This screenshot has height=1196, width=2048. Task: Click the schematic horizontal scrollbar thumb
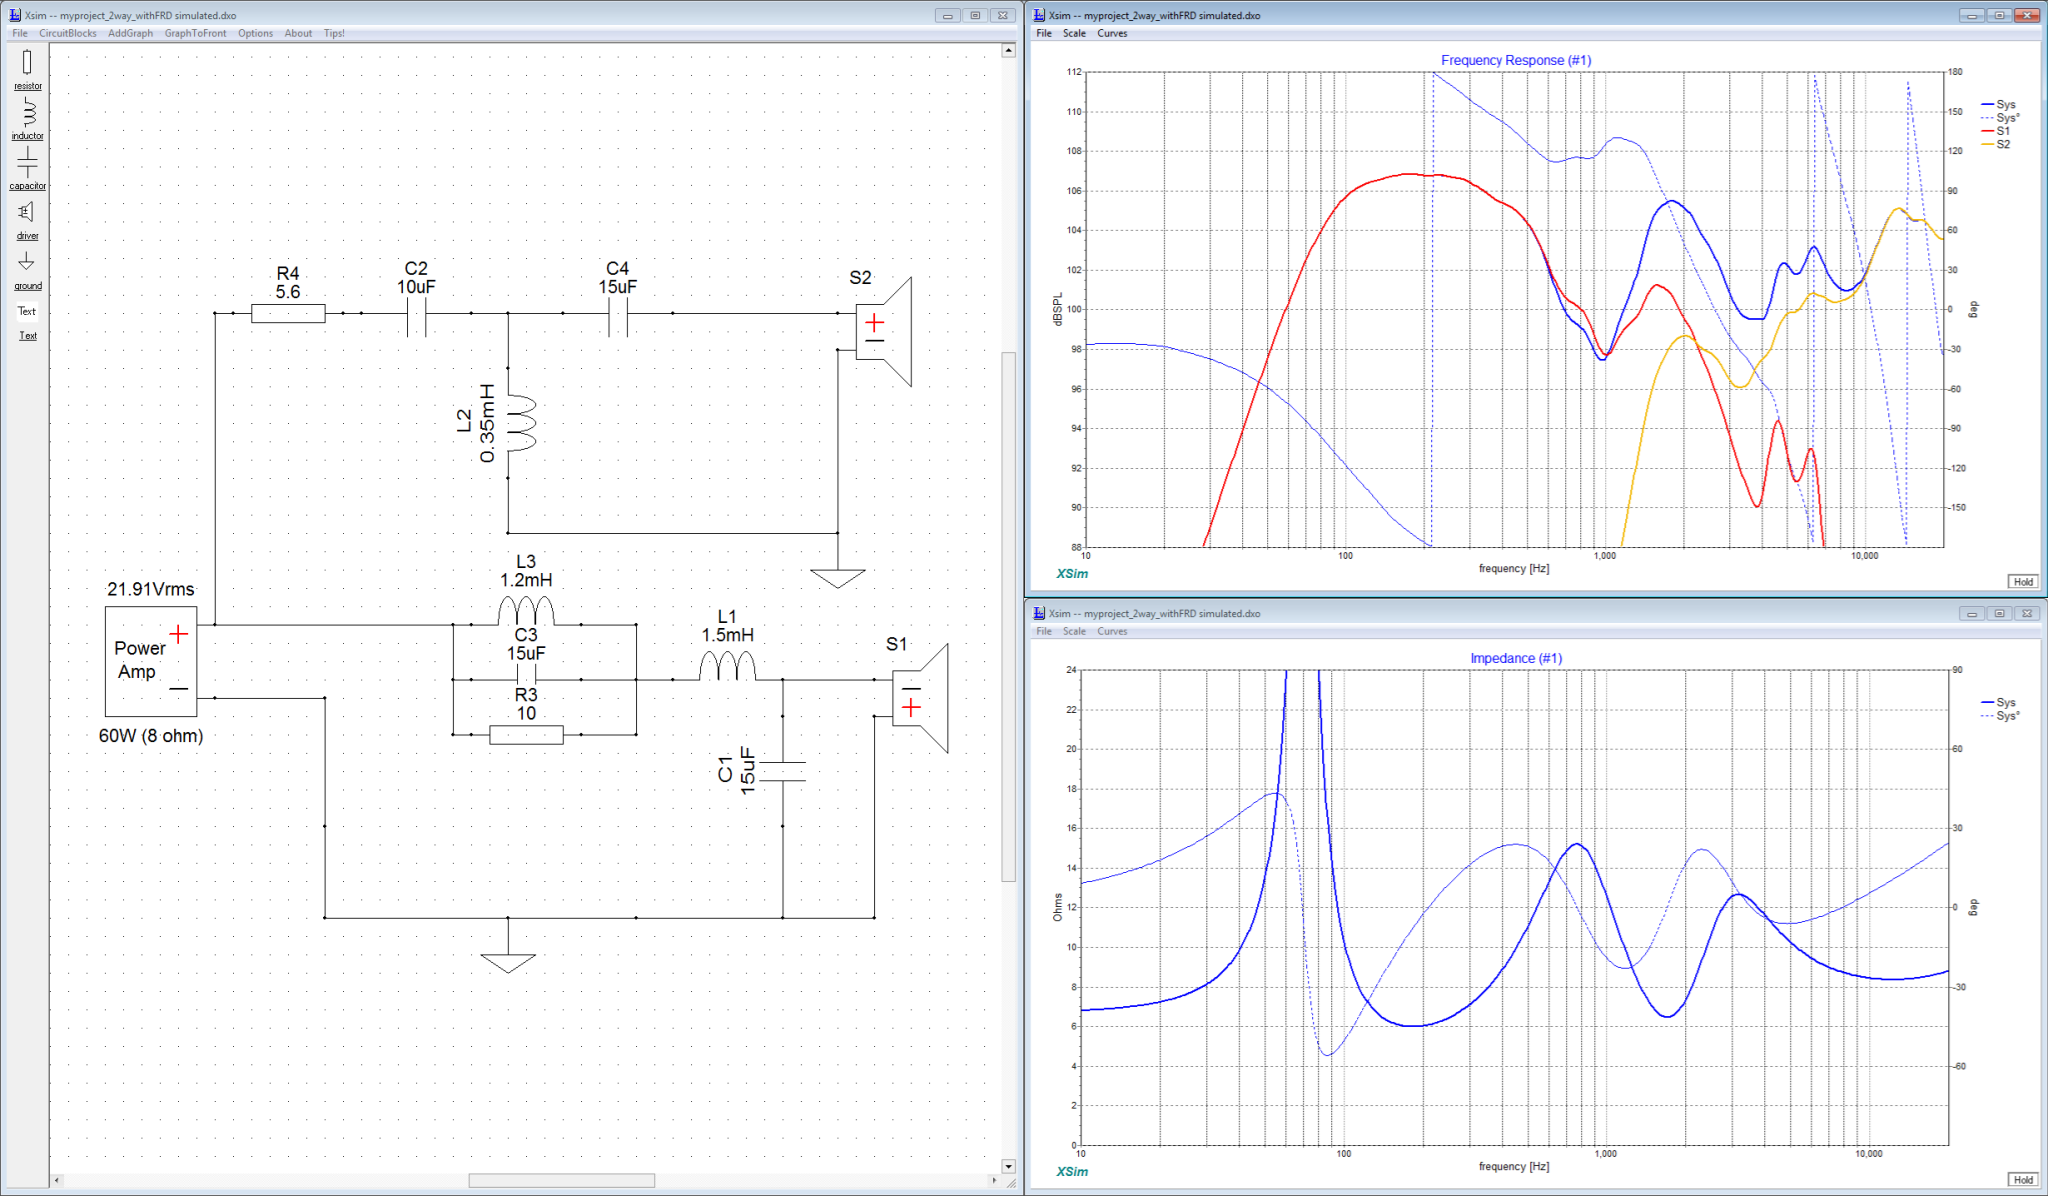pyautogui.click(x=562, y=1180)
